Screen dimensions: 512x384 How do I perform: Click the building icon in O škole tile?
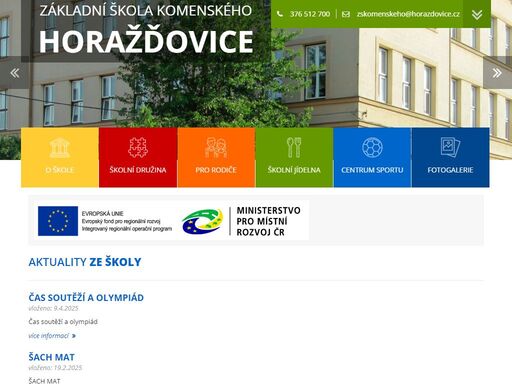tap(60, 147)
